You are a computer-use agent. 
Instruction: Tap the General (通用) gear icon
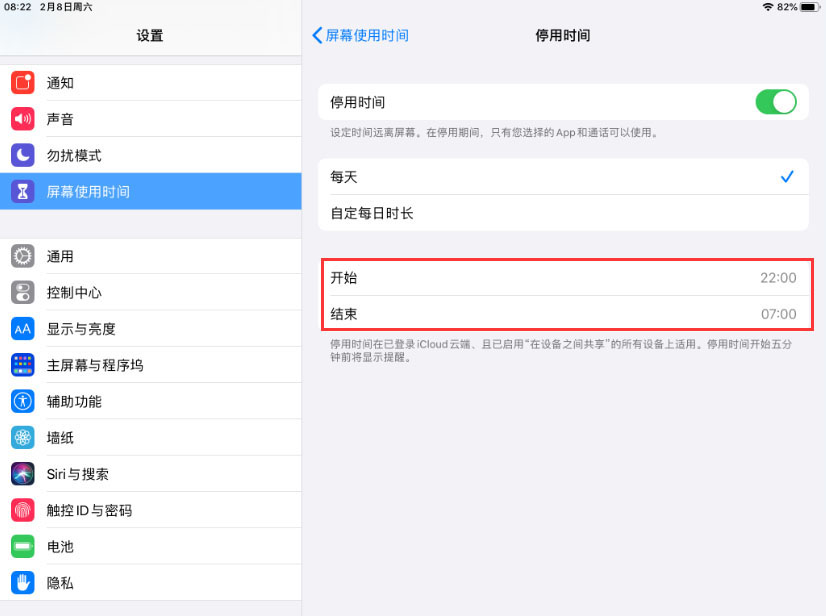pos(23,256)
